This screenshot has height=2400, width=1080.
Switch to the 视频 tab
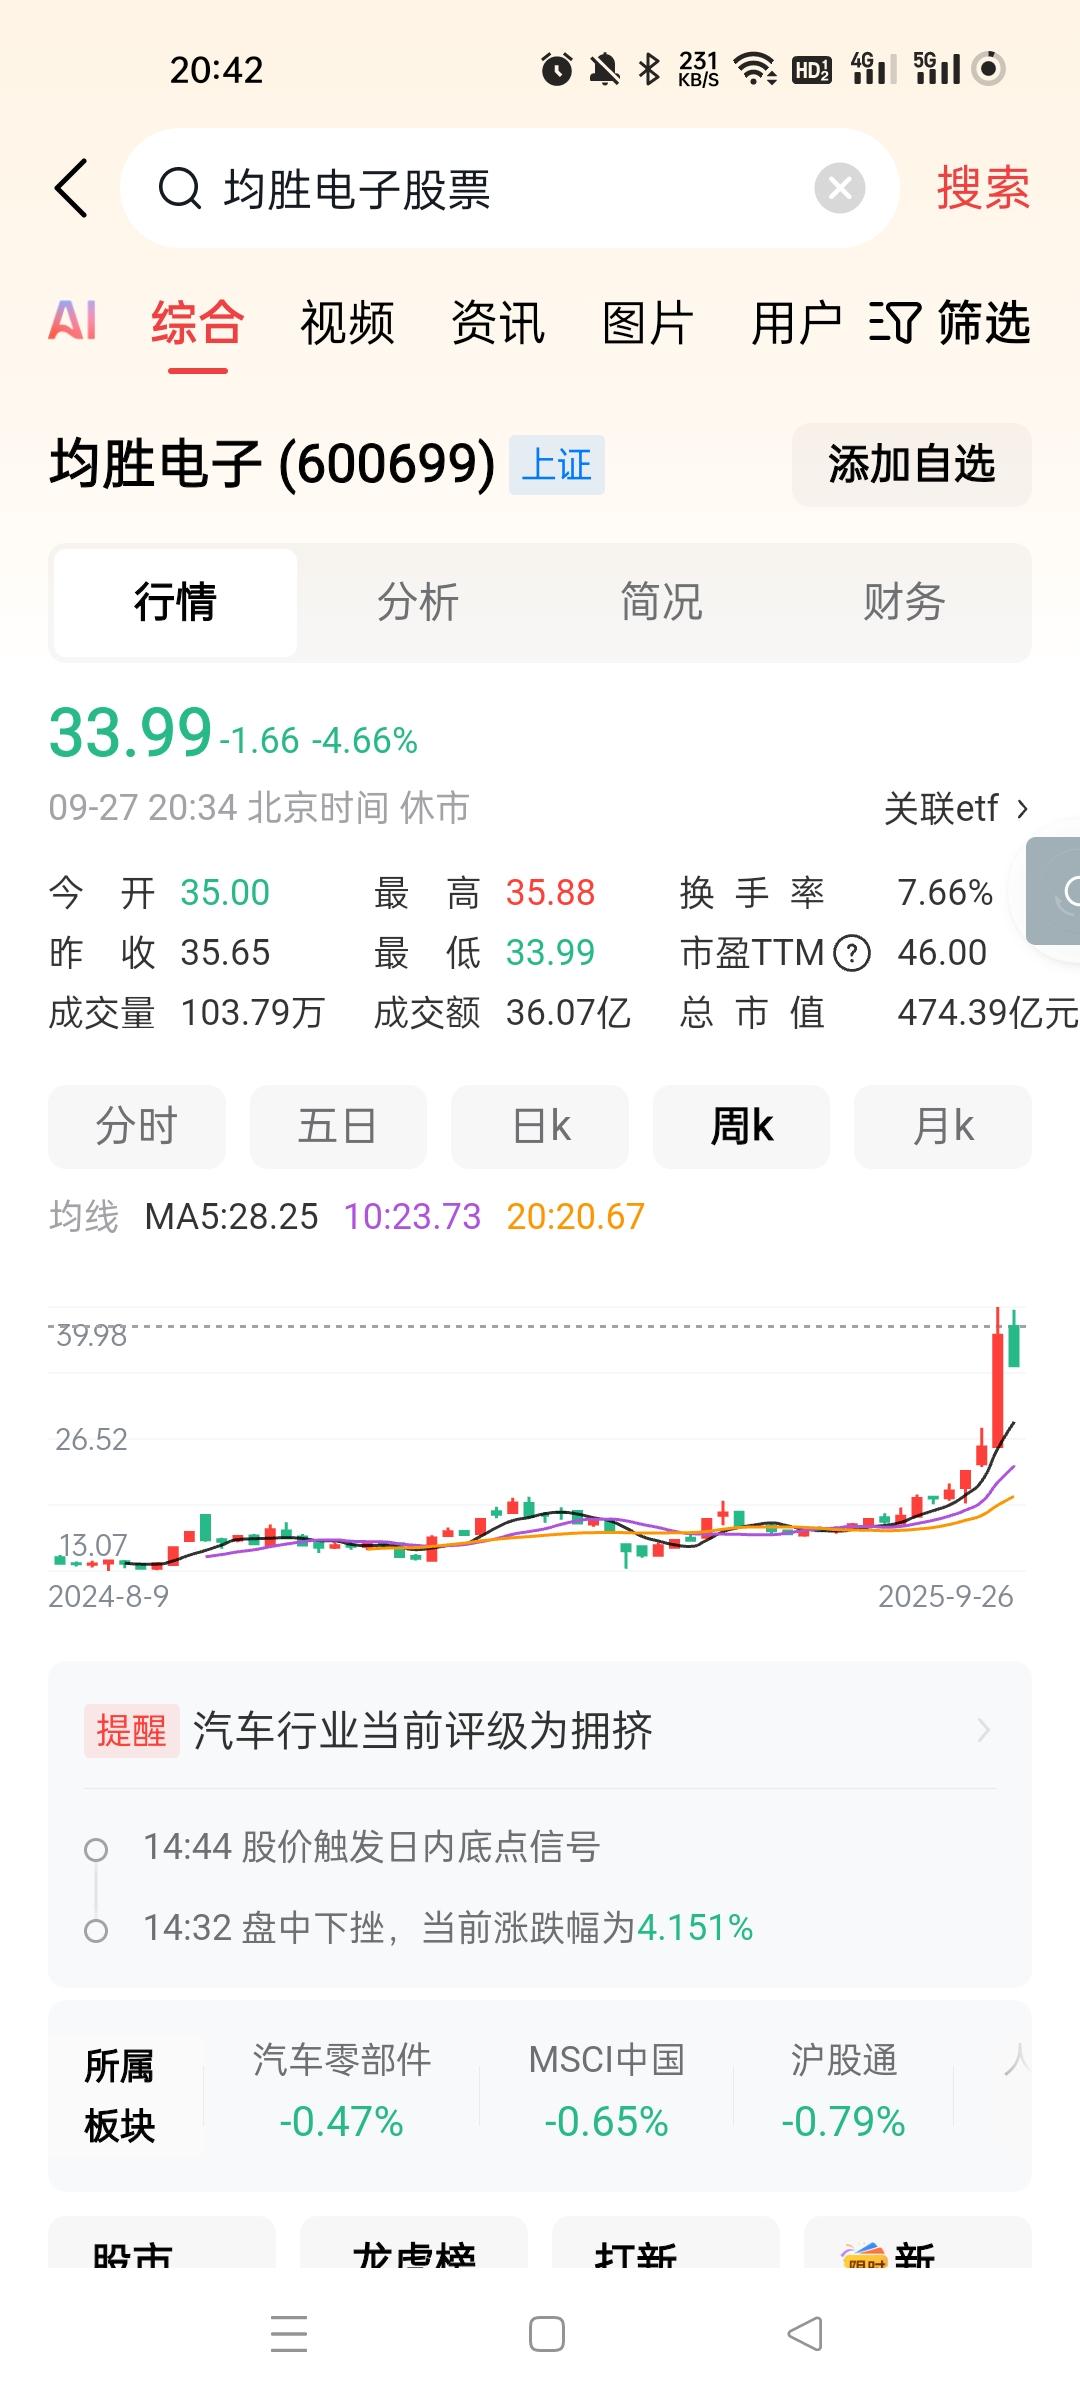pos(348,324)
